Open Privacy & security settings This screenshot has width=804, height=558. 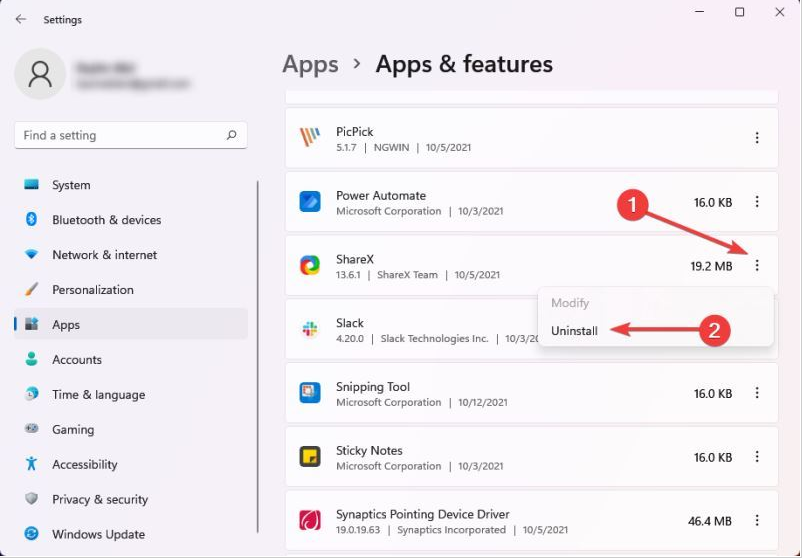pyautogui.click(x=99, y=499)
